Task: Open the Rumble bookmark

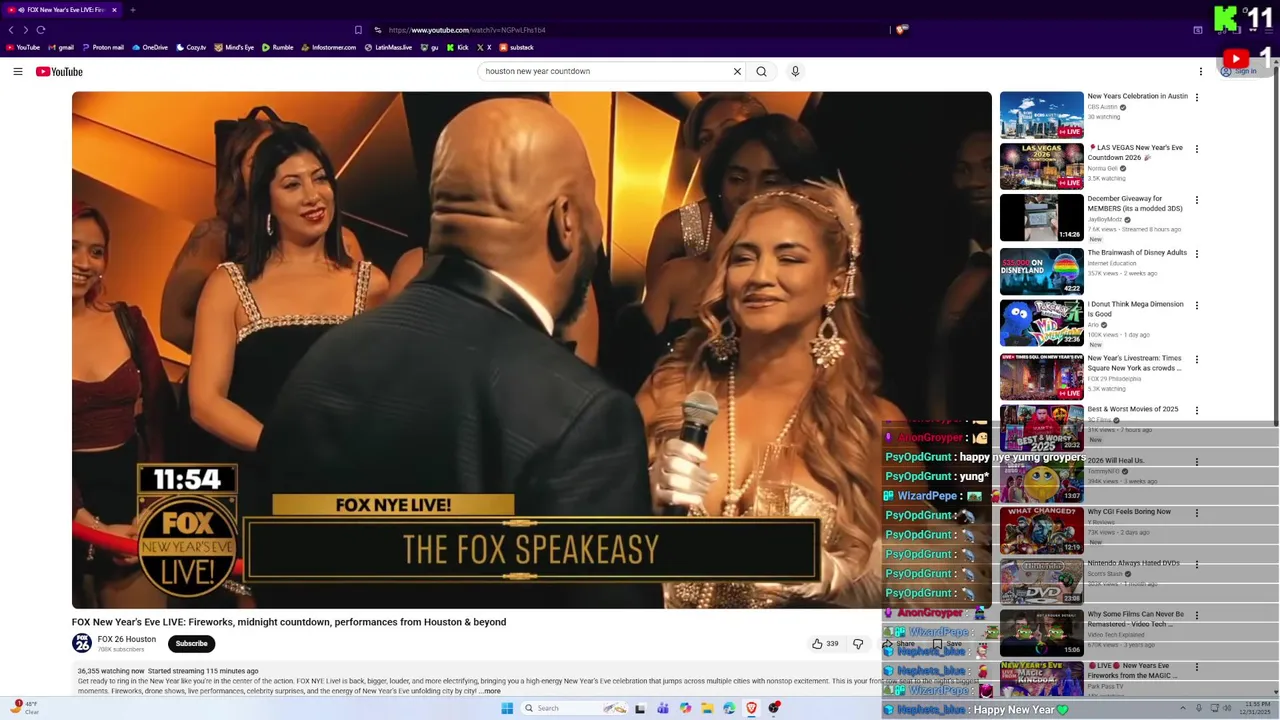Action: (278, 47)
